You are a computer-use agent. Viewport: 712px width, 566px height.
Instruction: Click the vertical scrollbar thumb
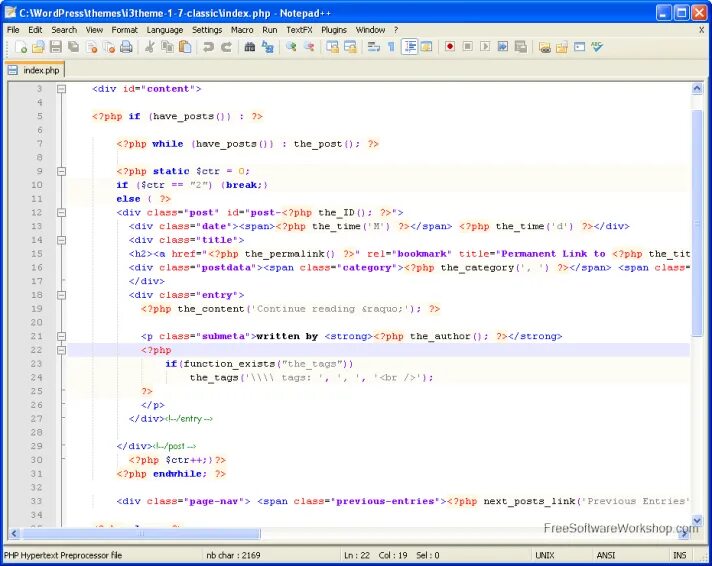coord(697,223)
